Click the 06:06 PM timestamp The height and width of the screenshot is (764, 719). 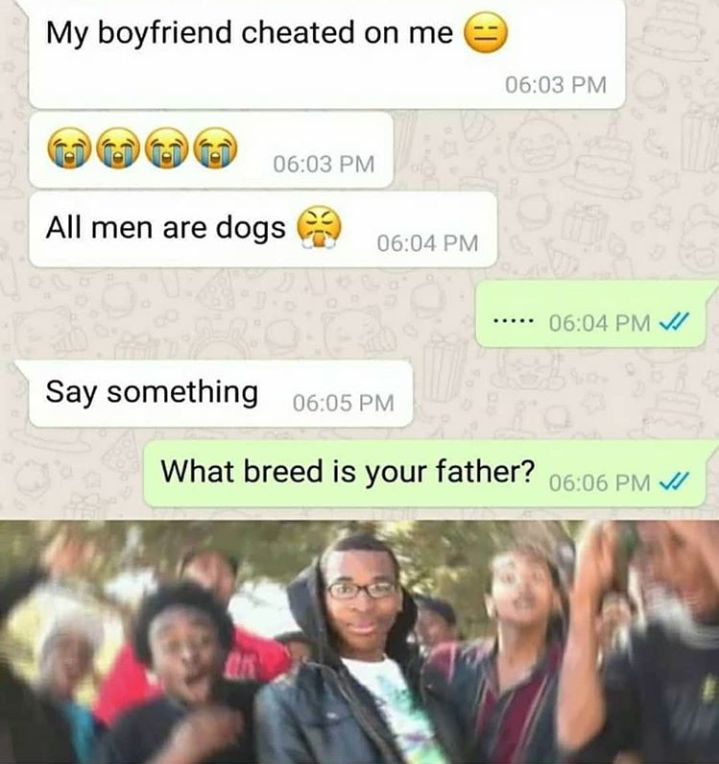coord(600,483)
